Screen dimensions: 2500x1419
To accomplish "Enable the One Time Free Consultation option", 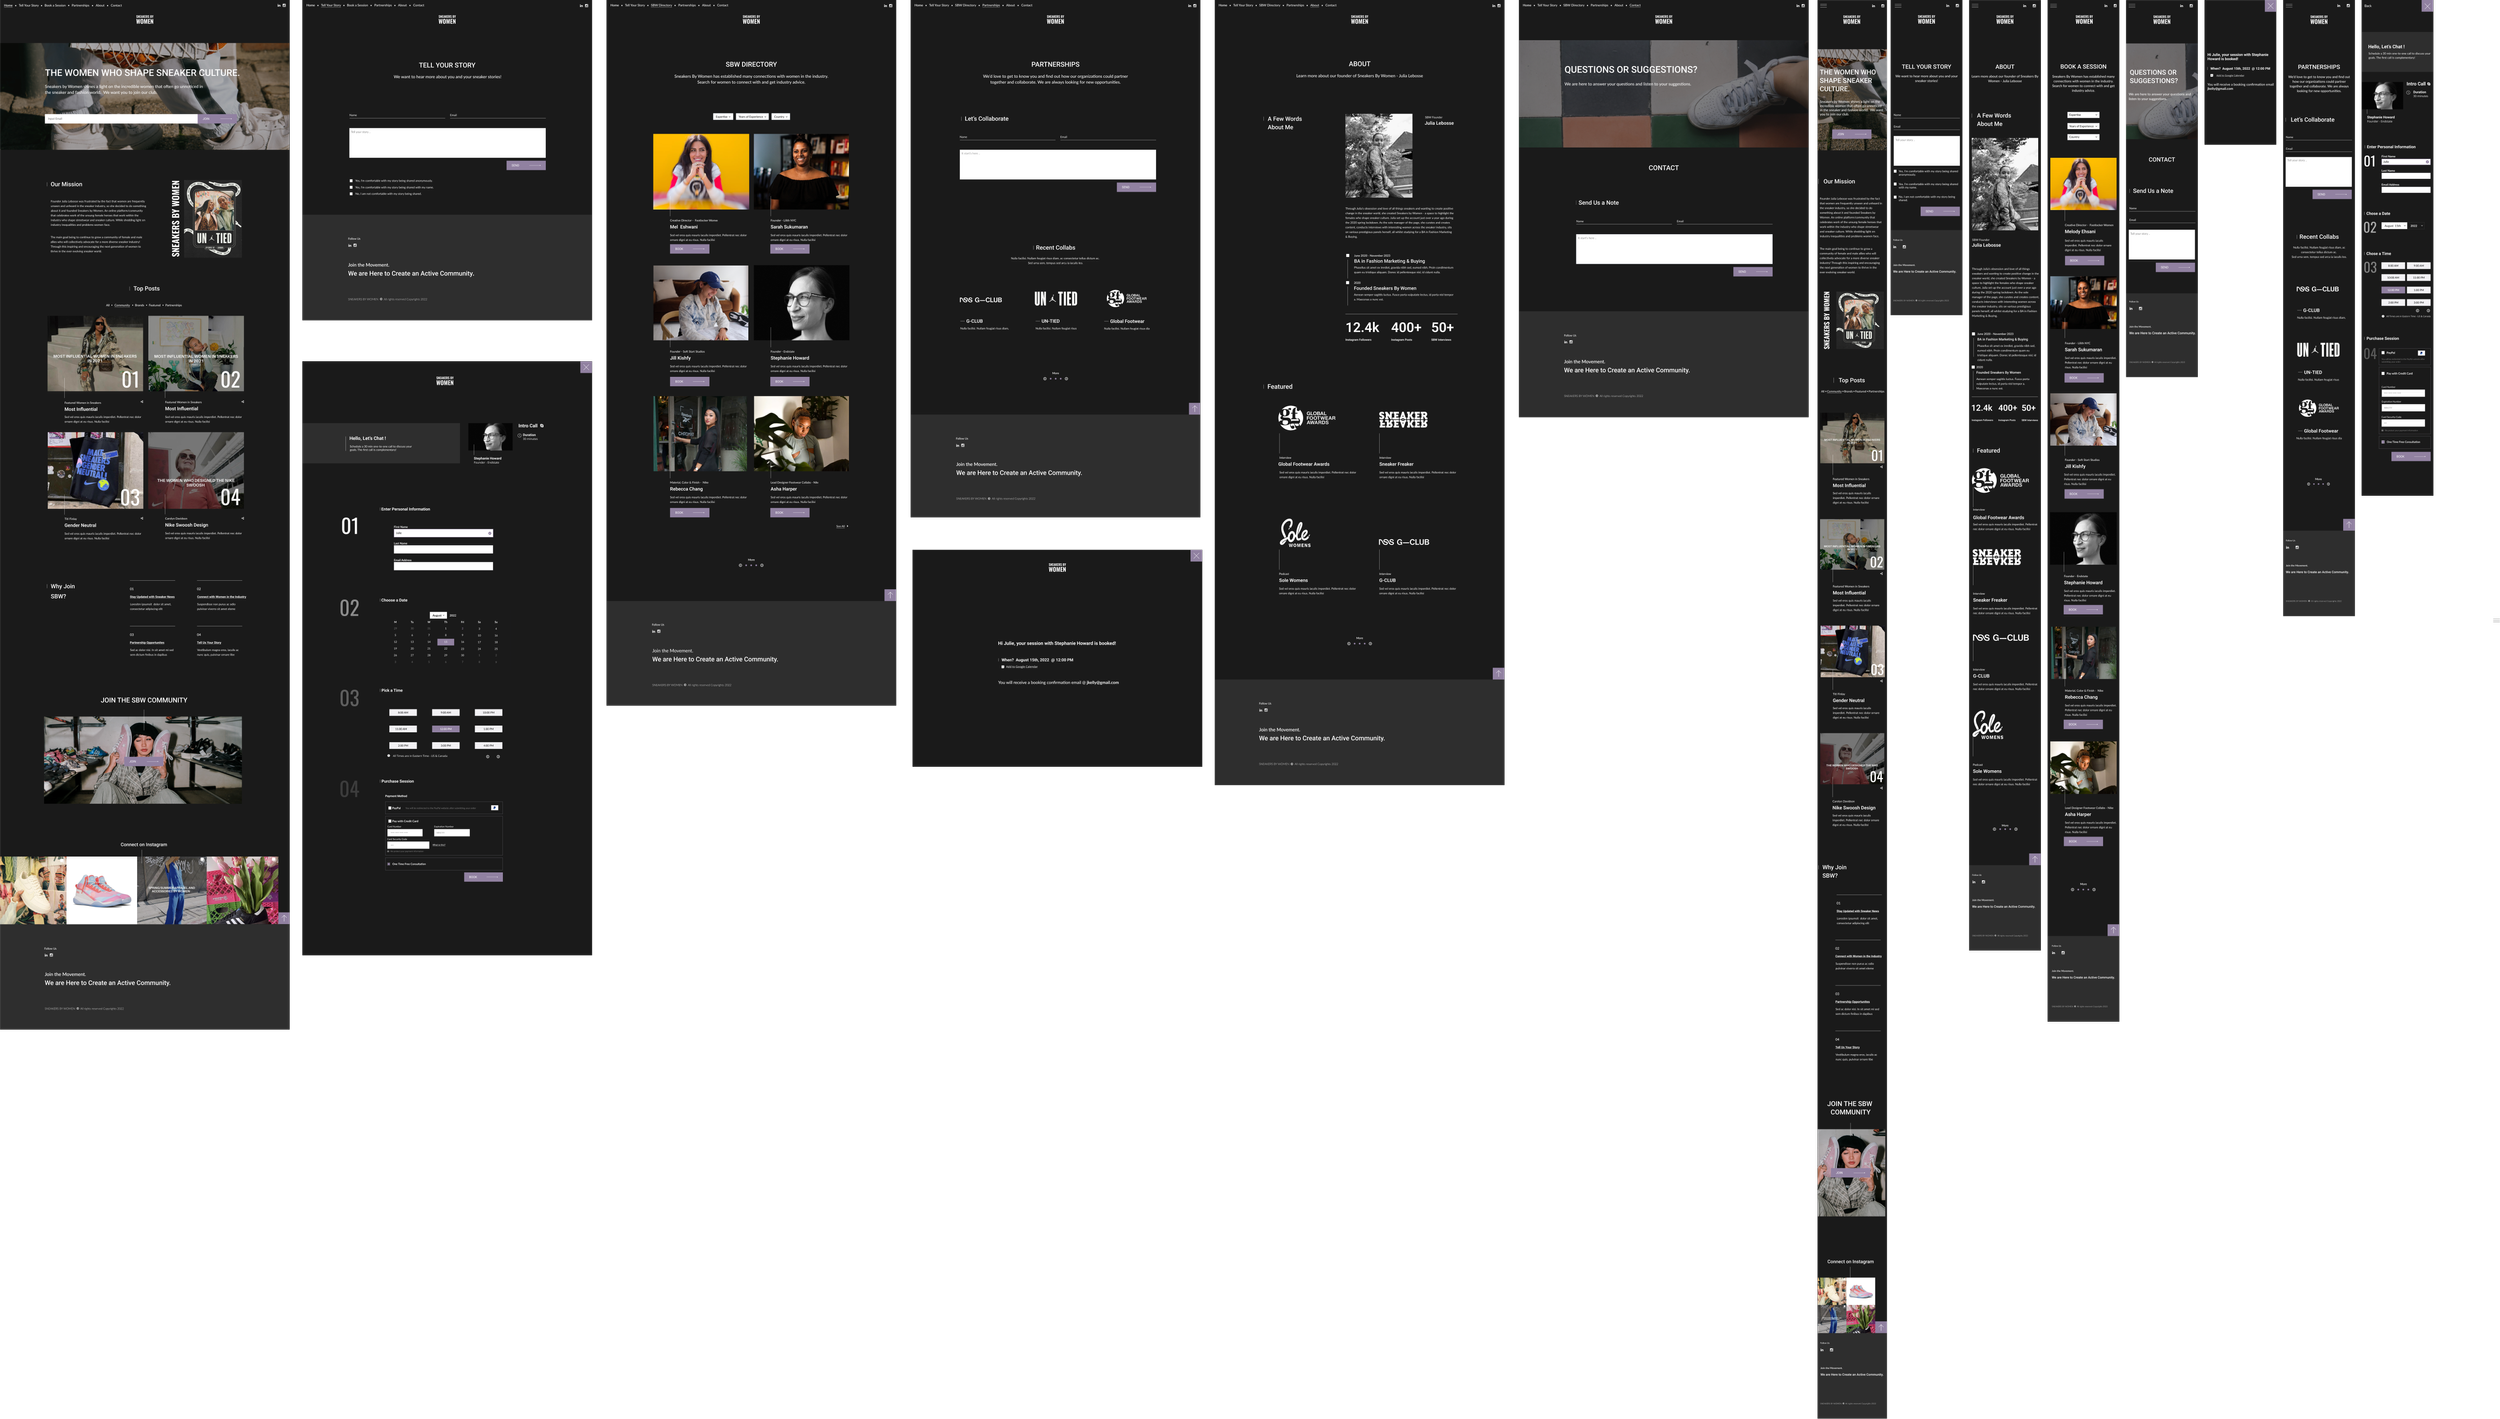I will click(389, 864).
